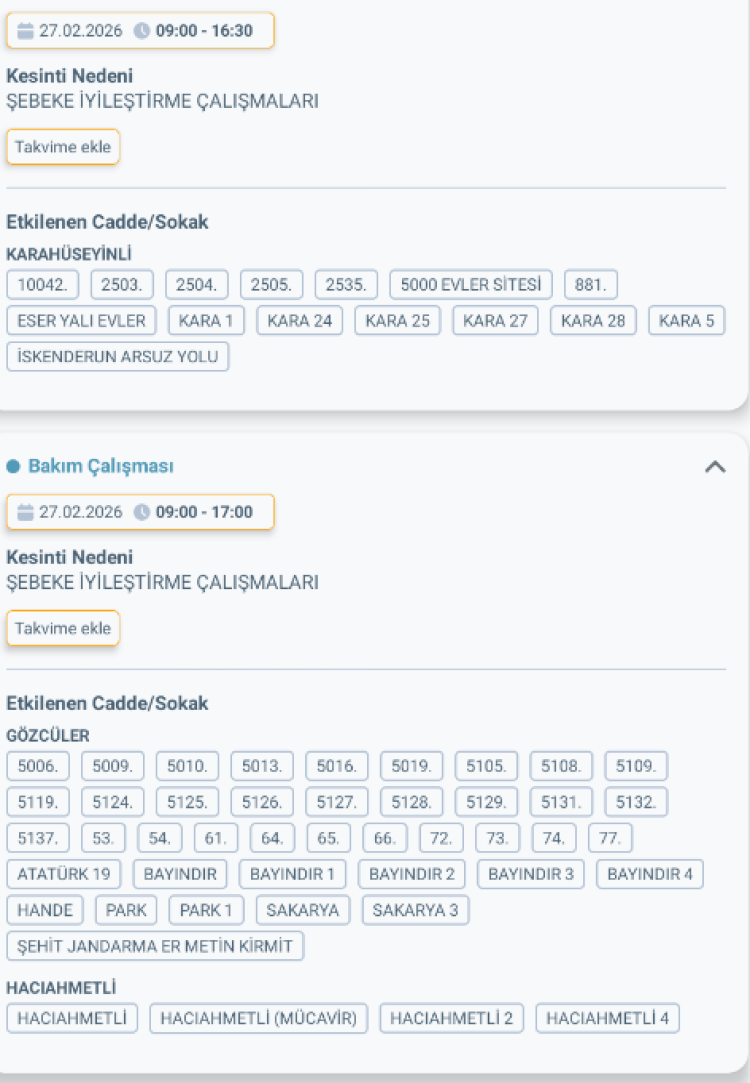Click the ATATÜRK 19 street tag
The image size is (750, 1083).
click(x=64, y=874)
